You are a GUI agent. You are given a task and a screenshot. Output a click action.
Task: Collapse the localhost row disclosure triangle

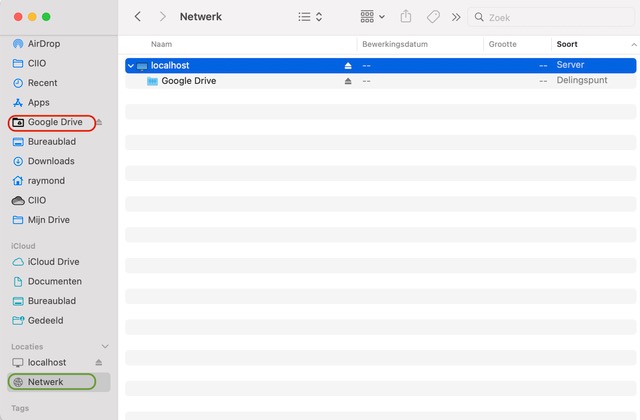131,65
